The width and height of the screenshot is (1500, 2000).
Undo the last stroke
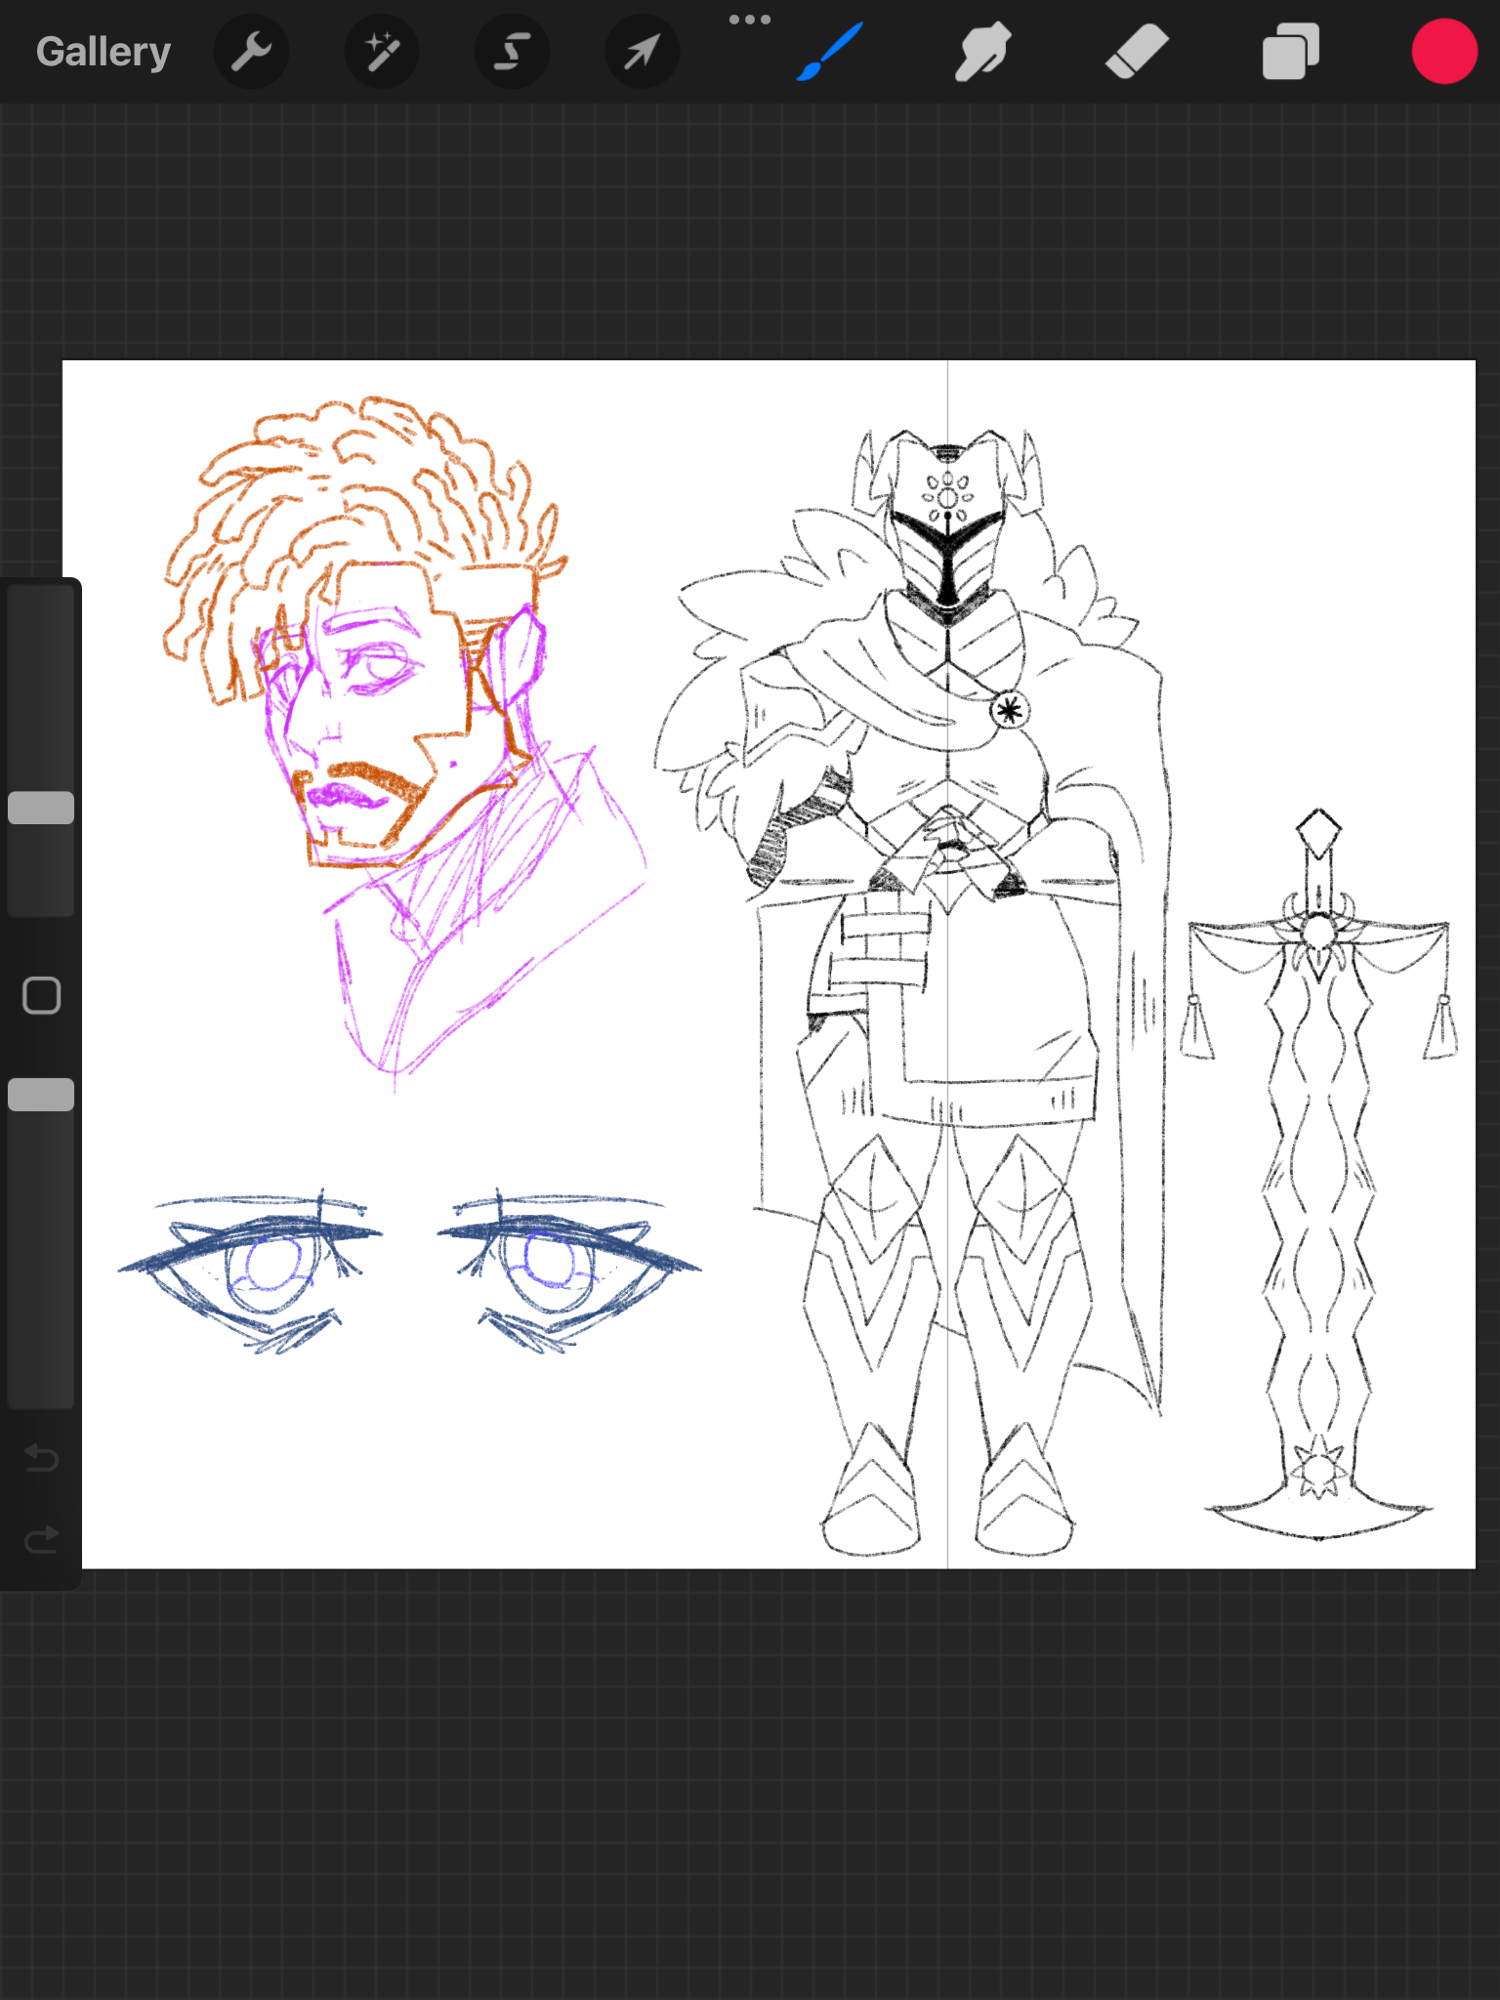point(41,1457)
